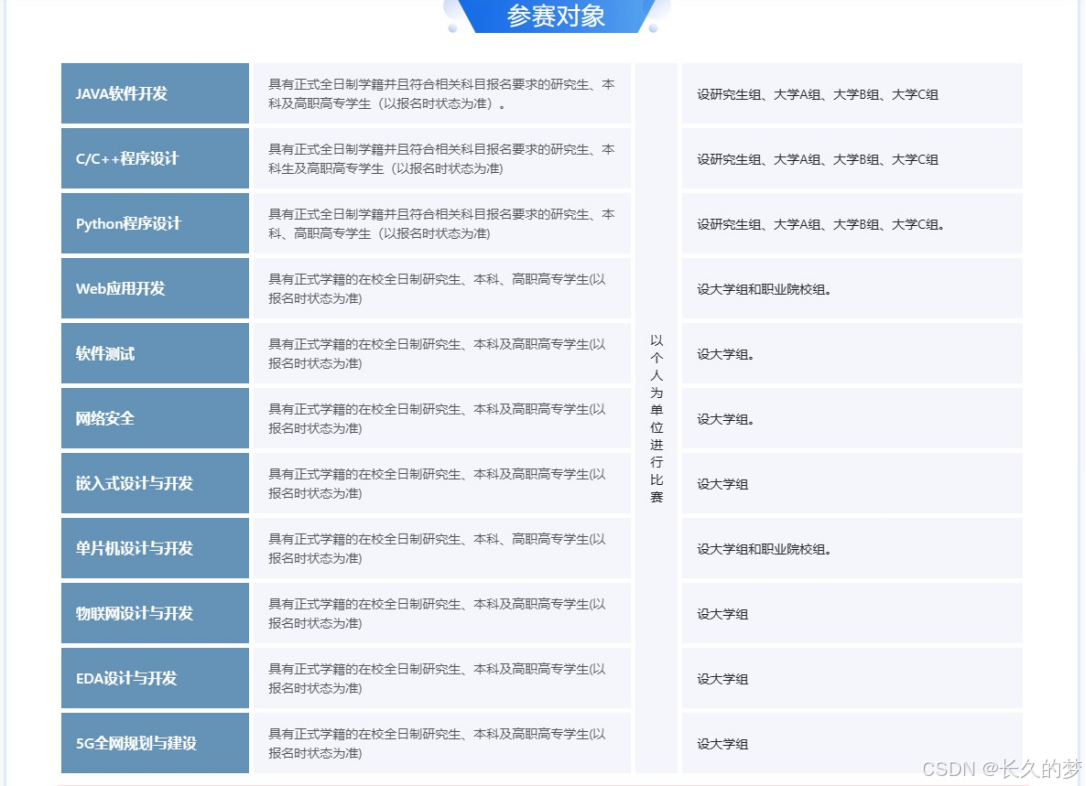
Task: Click 设大学组和职业院校组 in 单片机设计与开发 row
Action: tap(764, 549)
